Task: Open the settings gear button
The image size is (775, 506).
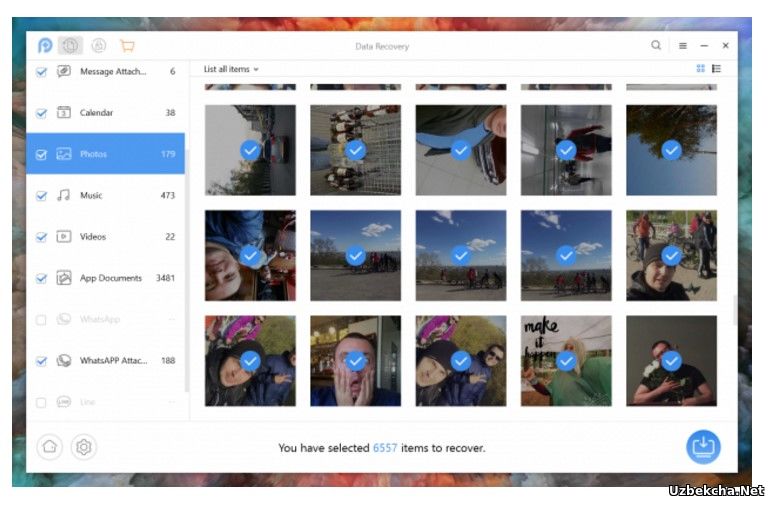Action: click(84, 447)
